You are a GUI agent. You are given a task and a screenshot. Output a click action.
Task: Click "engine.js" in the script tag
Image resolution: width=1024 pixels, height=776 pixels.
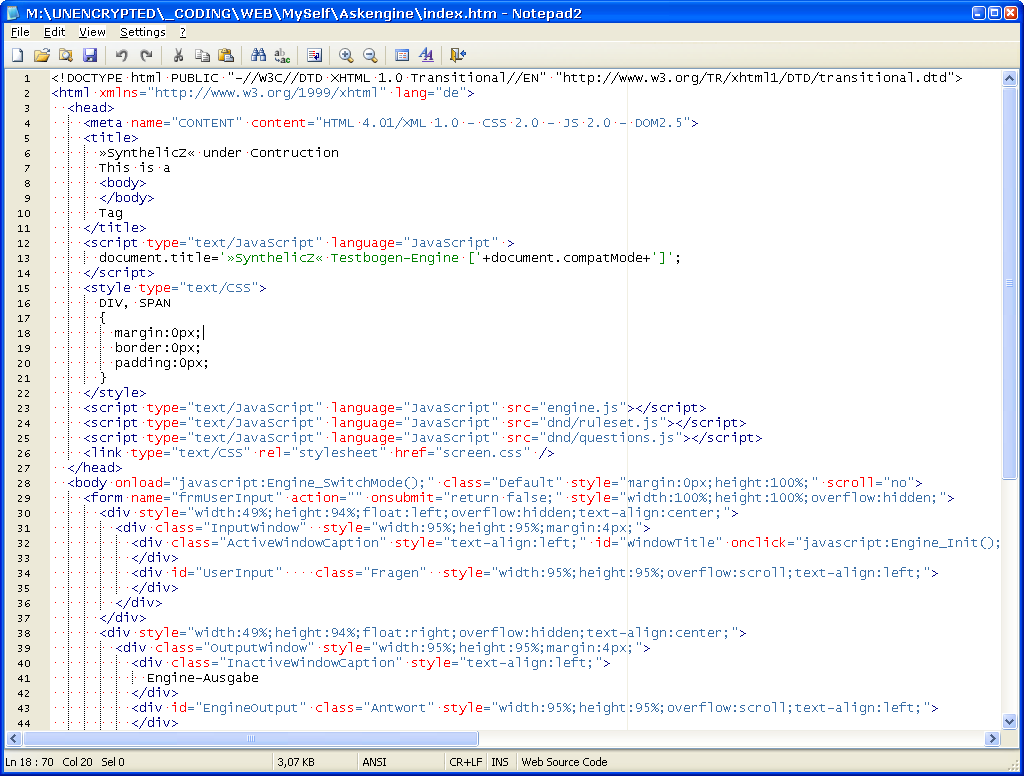[x=583, y=408]
